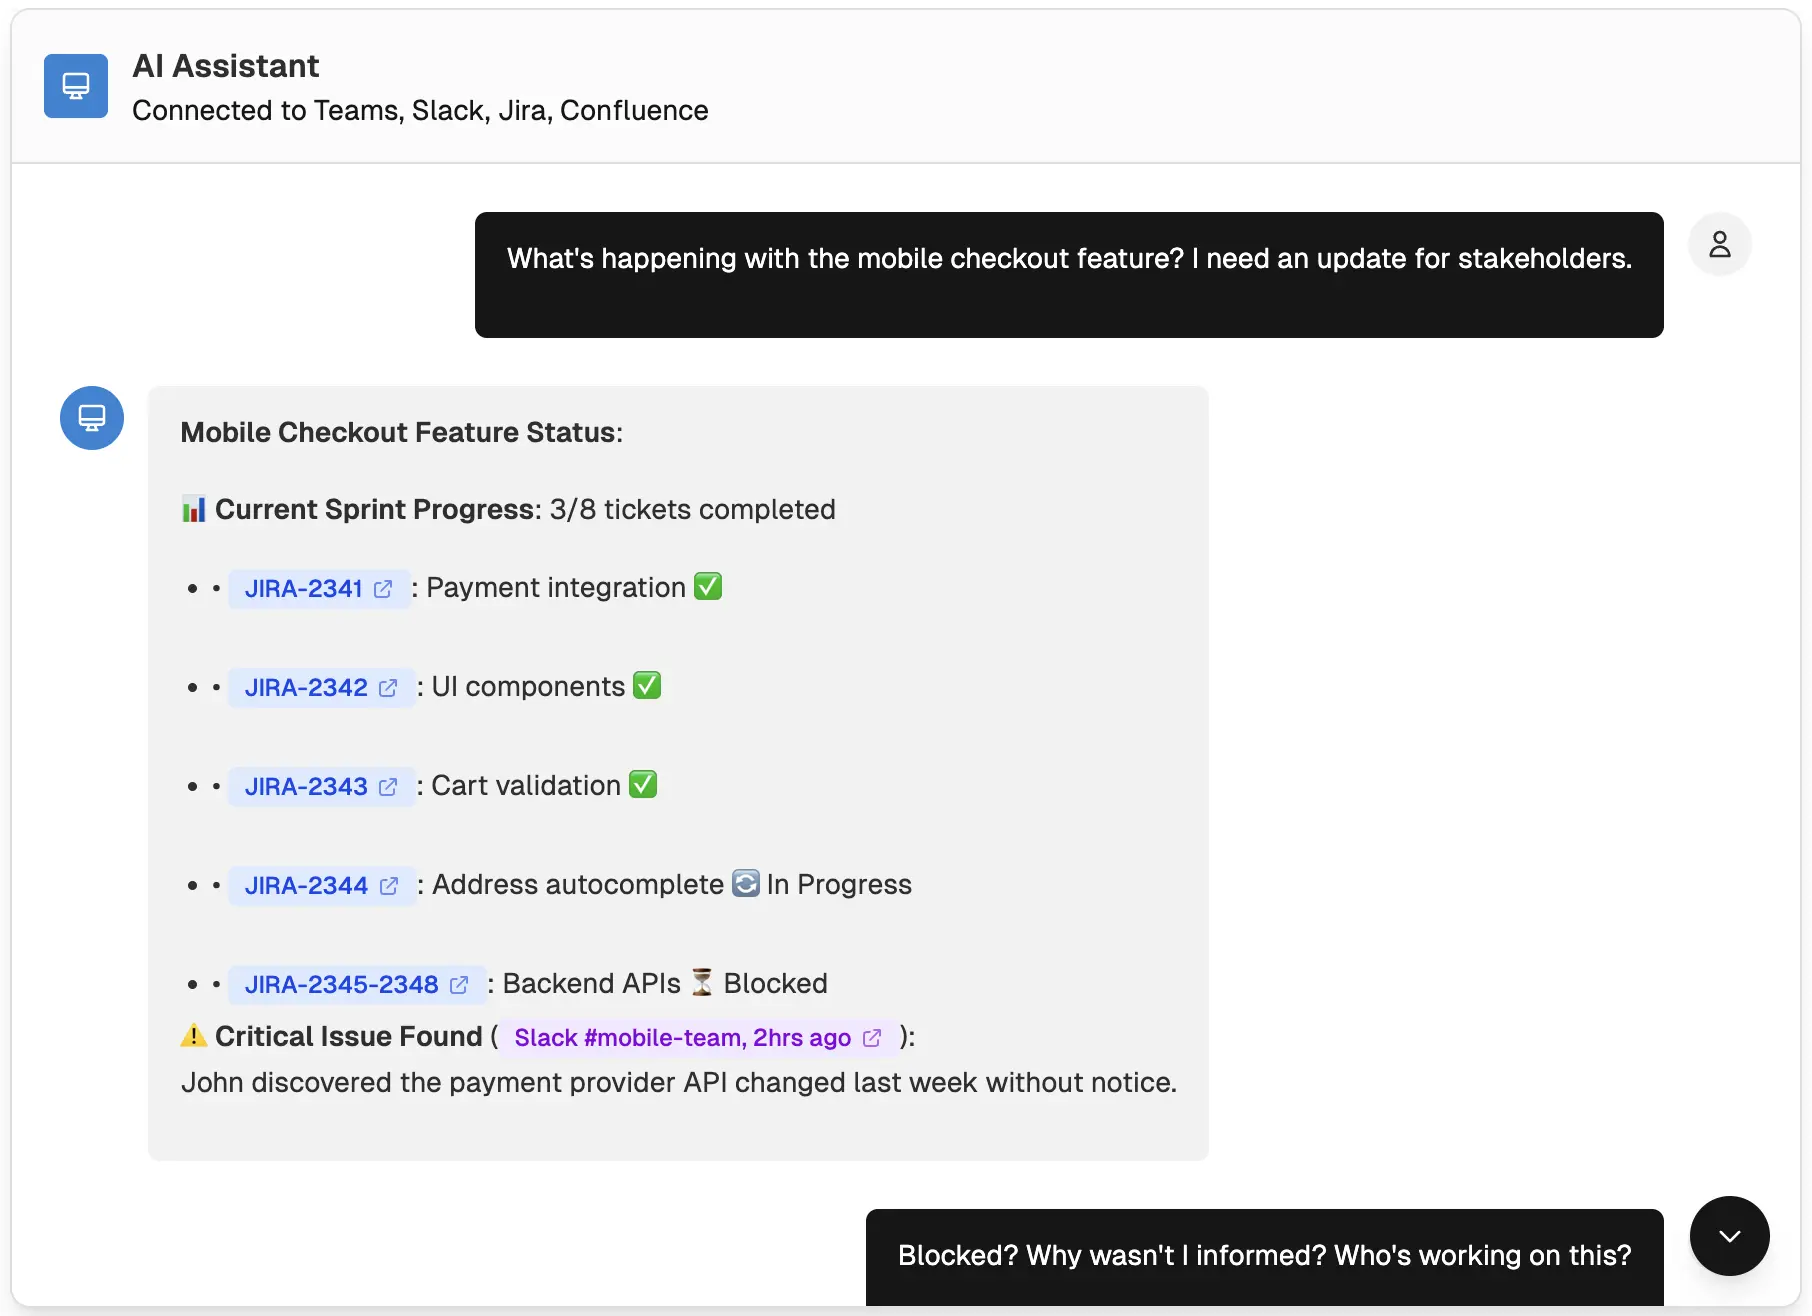Click the external link icon next to JIRA-2344

[x=389, y=886]
